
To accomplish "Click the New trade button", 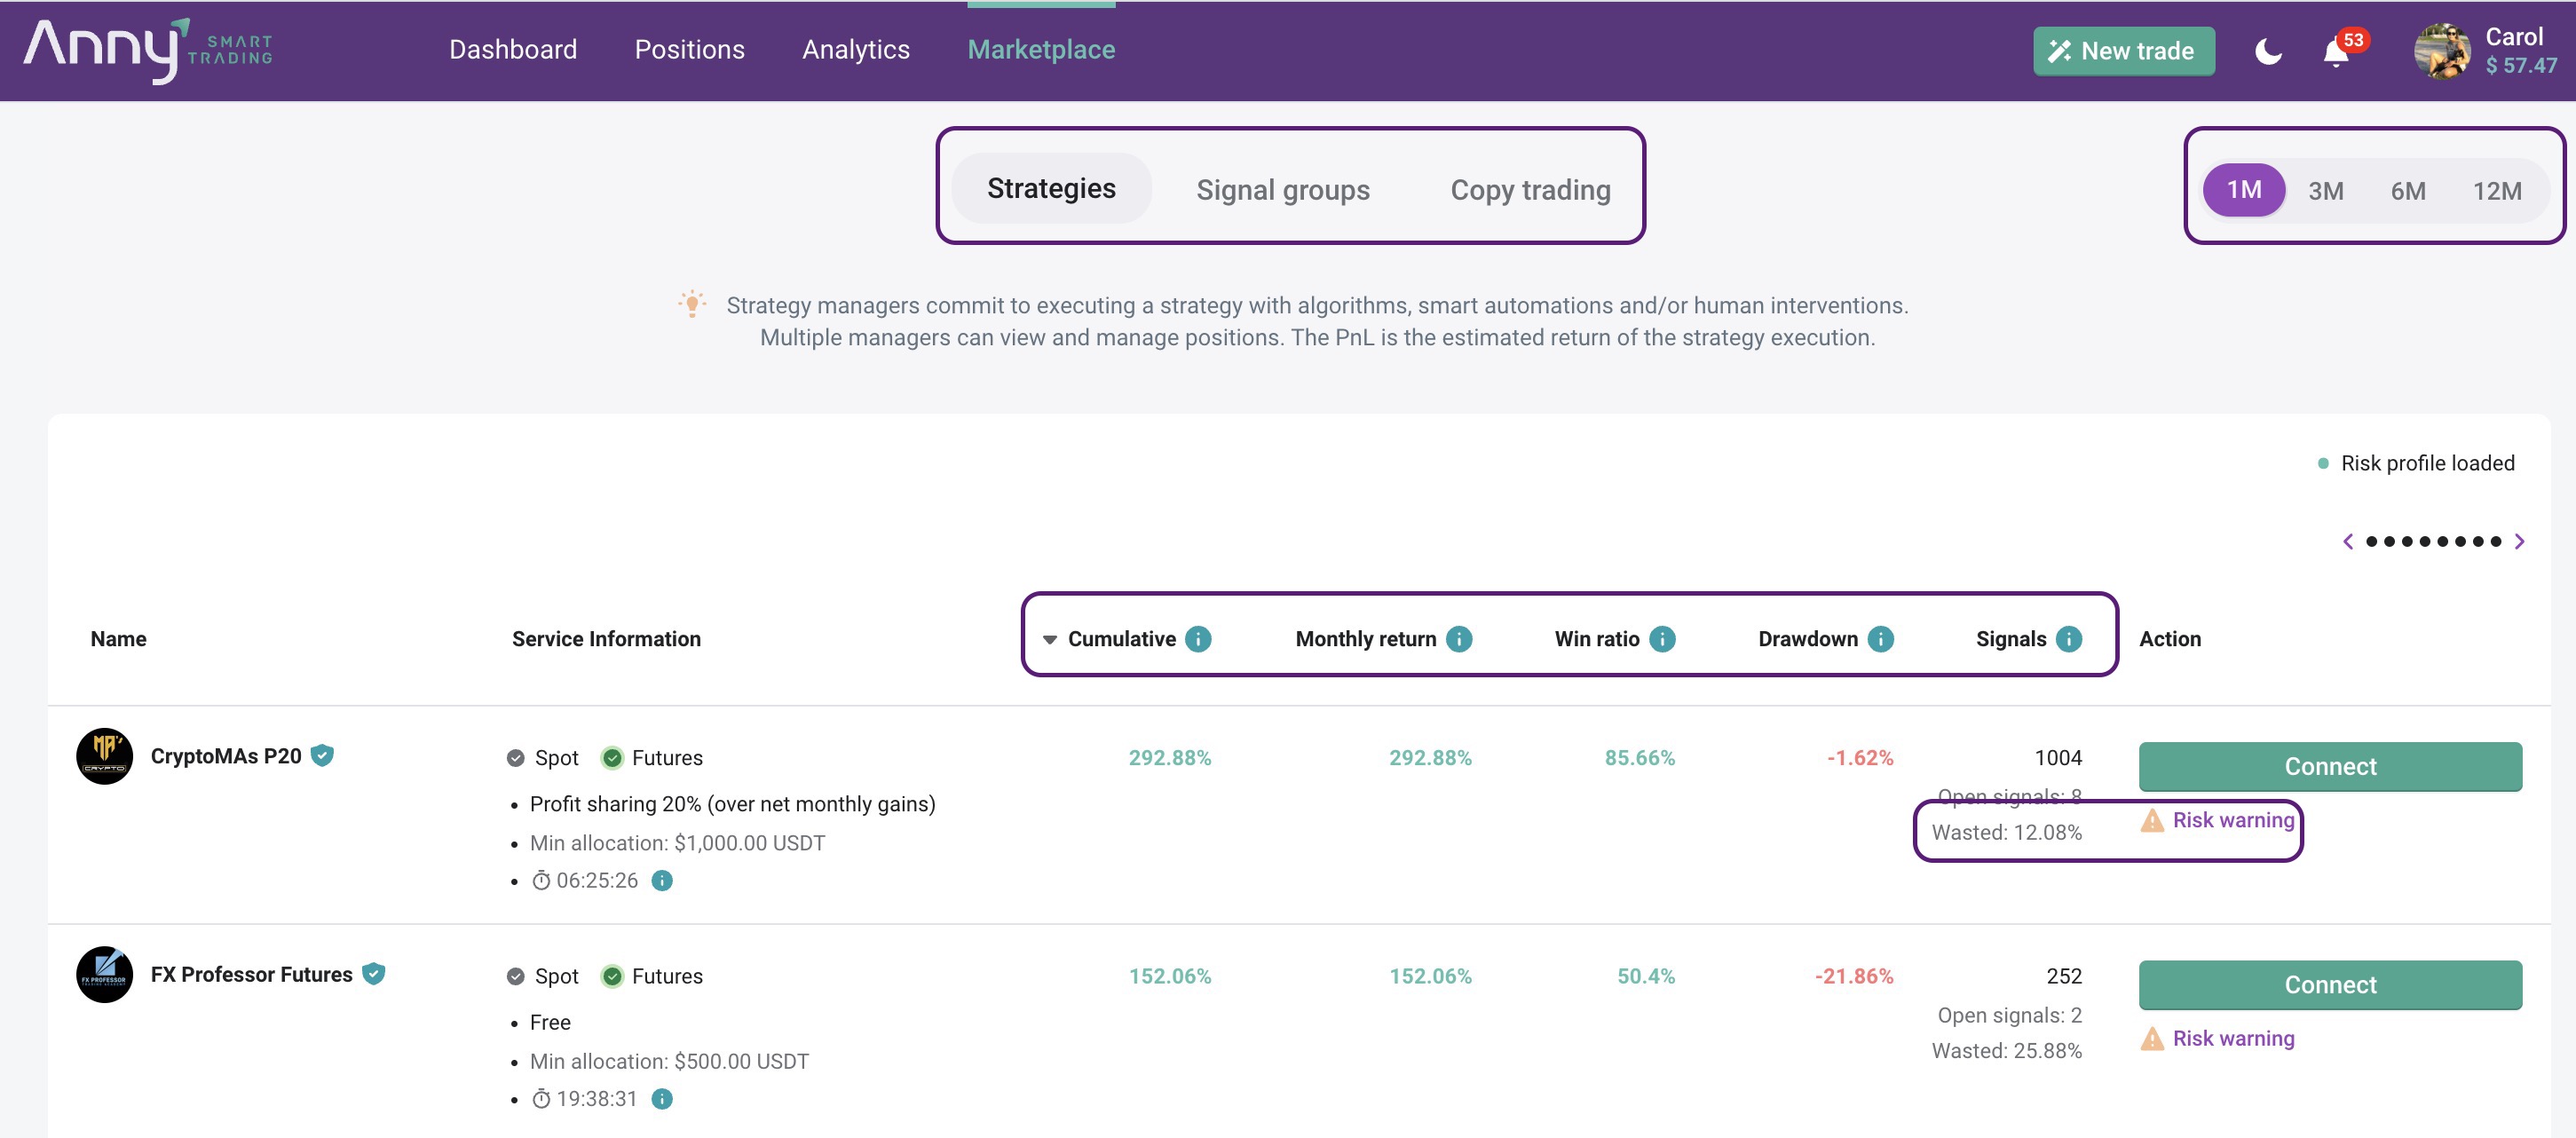I will pyautogui.click(x=2123, y=51).
